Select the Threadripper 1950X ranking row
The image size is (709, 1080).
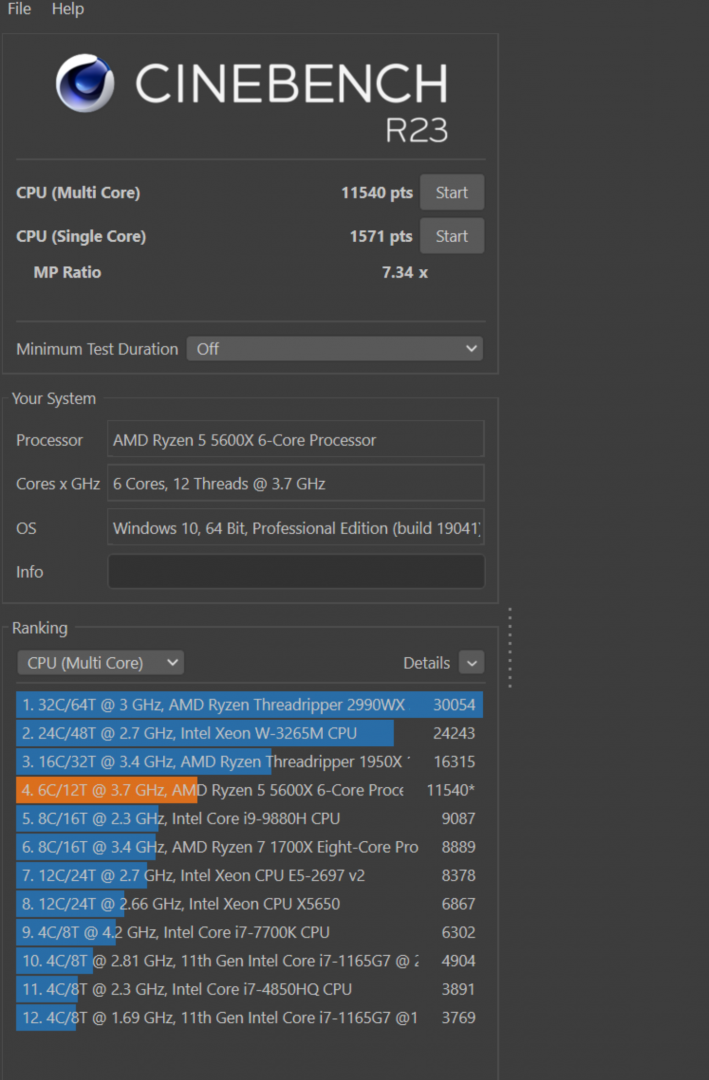point(249,761)
